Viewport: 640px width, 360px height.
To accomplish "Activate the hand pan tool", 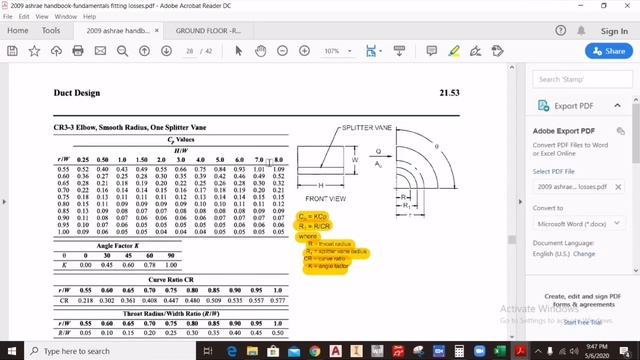I will [x=260, y=51].
